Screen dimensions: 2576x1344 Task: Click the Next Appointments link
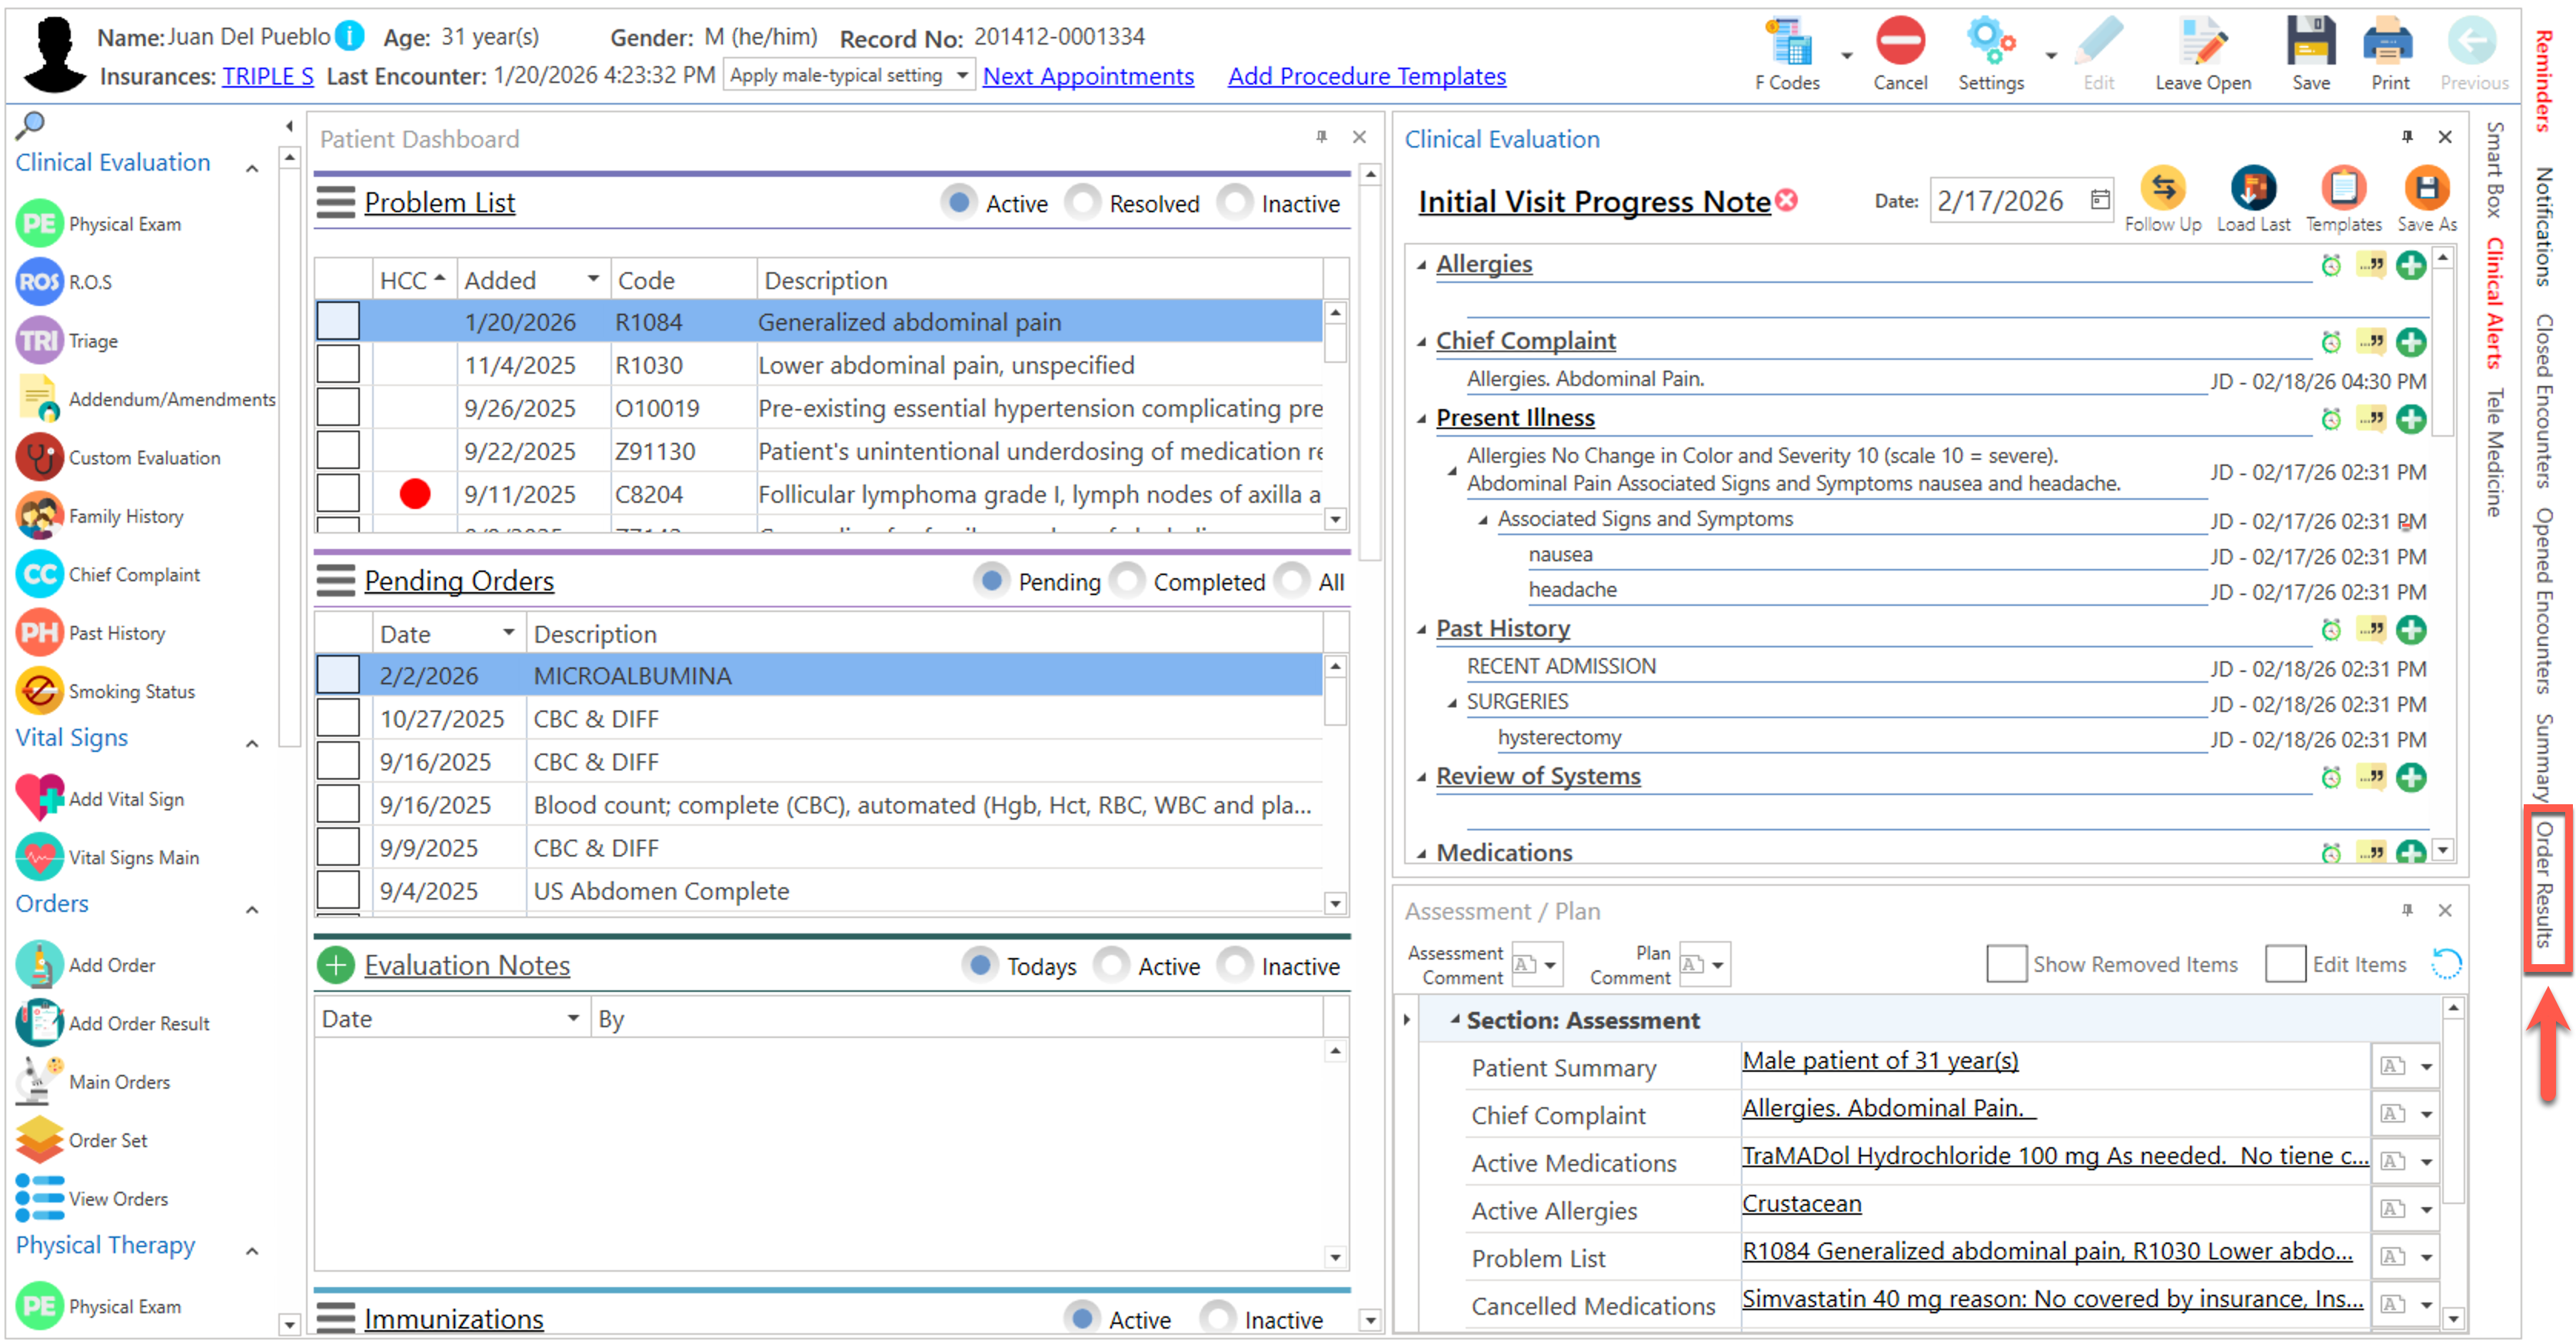click(x=1087, y=76)
